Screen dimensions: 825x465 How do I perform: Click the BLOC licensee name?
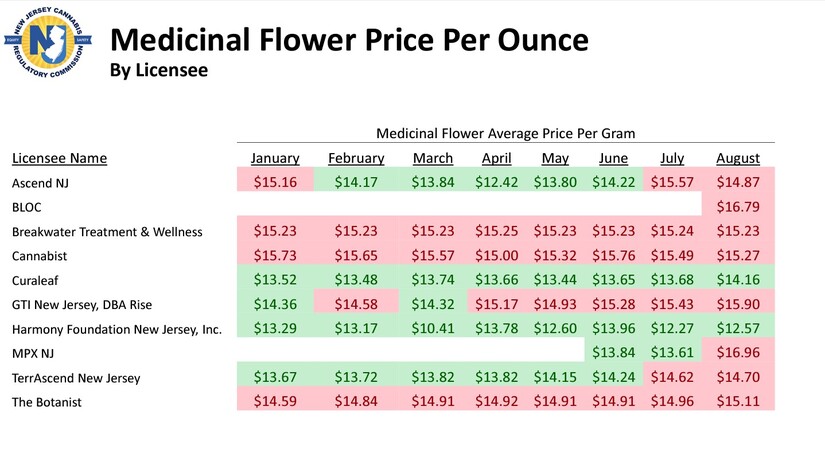[x=28, y=207]
